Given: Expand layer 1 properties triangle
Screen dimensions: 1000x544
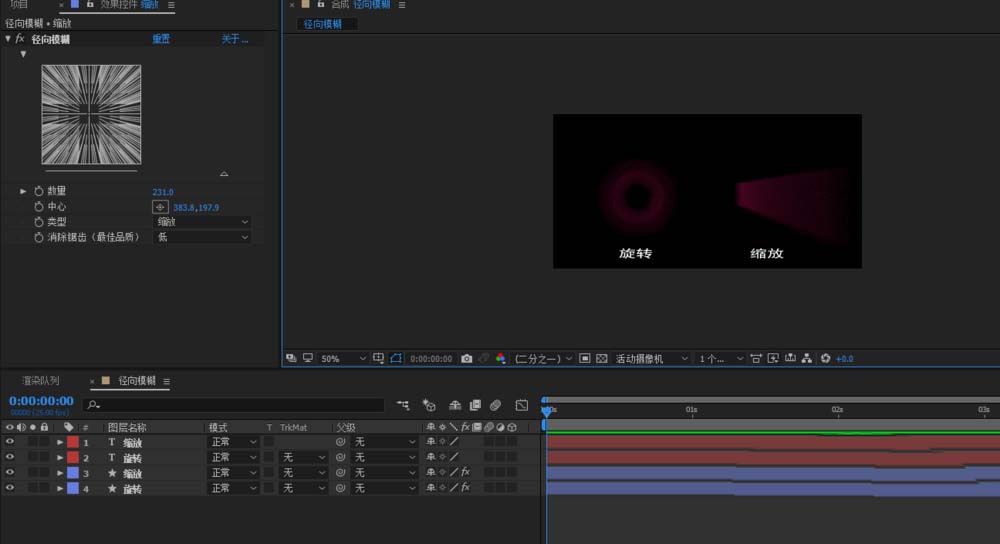Looking at the screenshot, I should pos(60,442).
